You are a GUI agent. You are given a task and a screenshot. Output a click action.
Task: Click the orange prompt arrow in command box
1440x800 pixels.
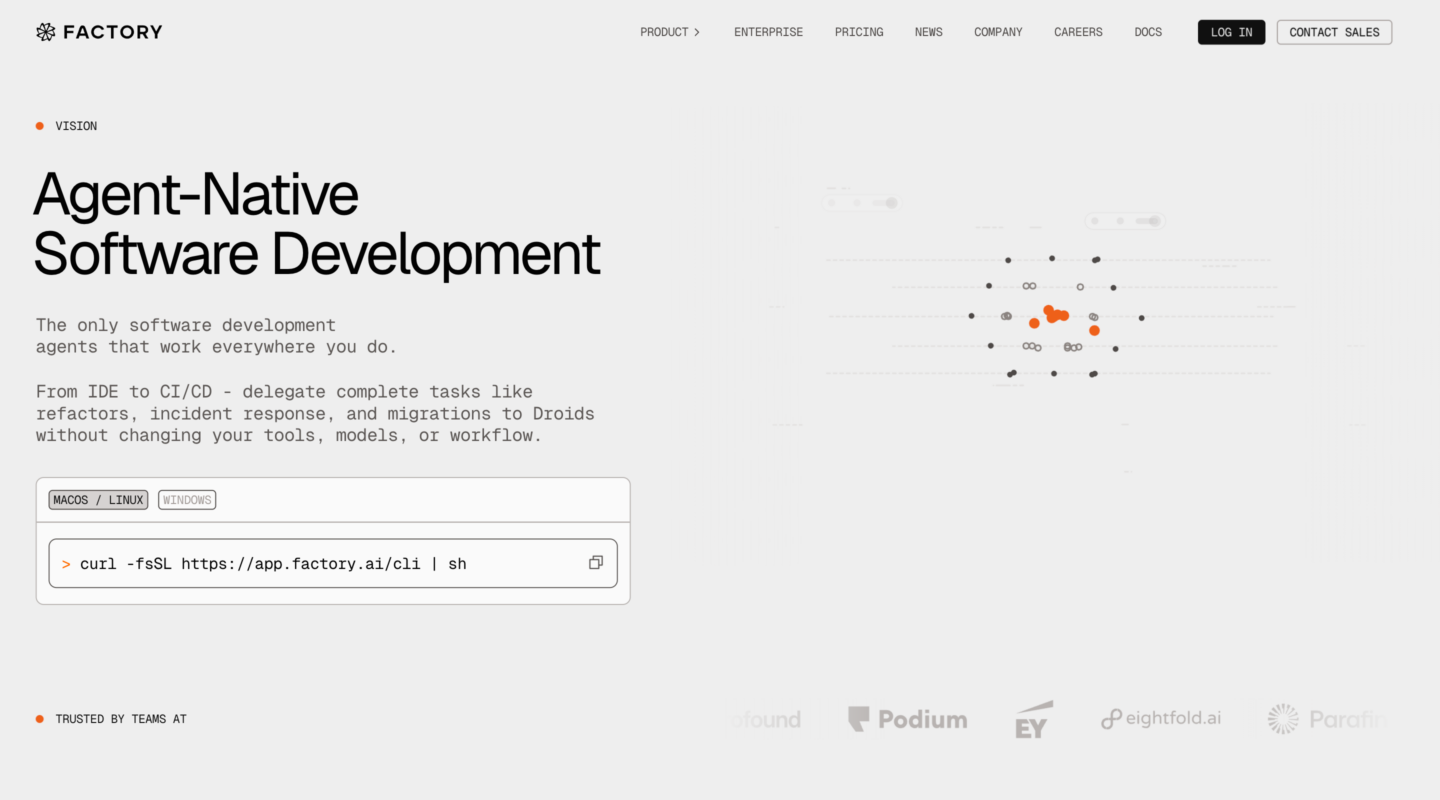(66, 564)
